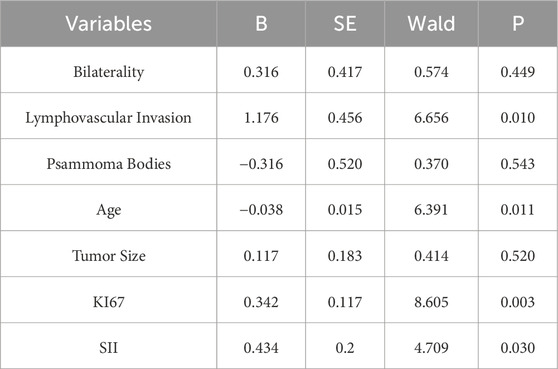
Task: Select the Tumor Size row label
Action: pos(109,256)
